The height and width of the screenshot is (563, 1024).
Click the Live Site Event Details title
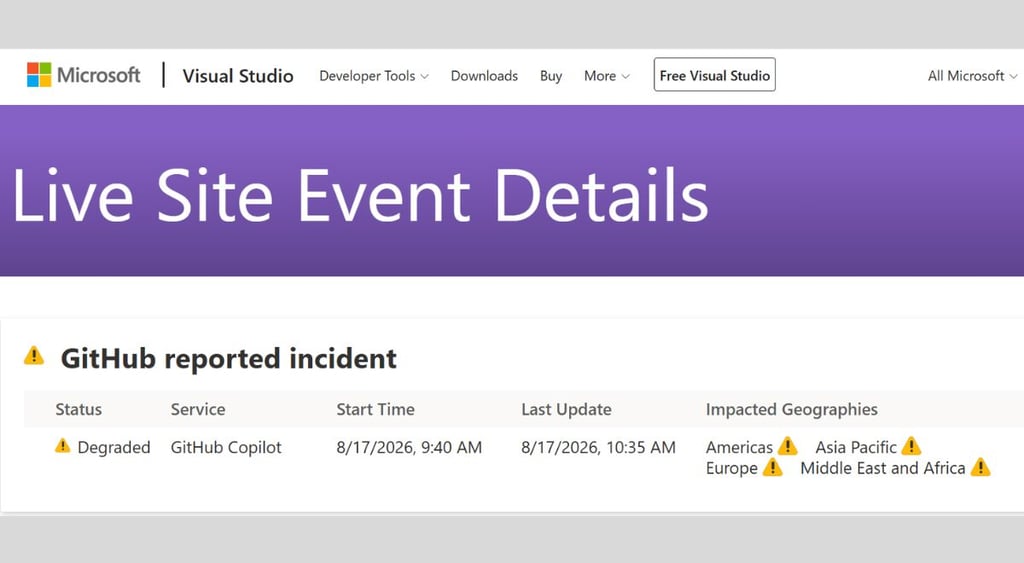coord(360,195)
